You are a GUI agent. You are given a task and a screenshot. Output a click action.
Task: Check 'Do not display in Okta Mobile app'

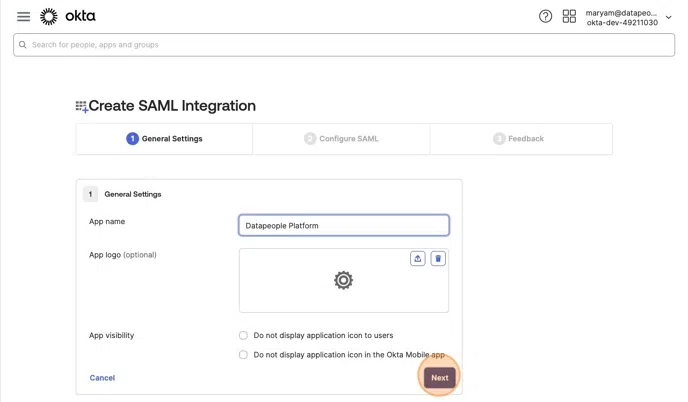[x=243, y=355]
